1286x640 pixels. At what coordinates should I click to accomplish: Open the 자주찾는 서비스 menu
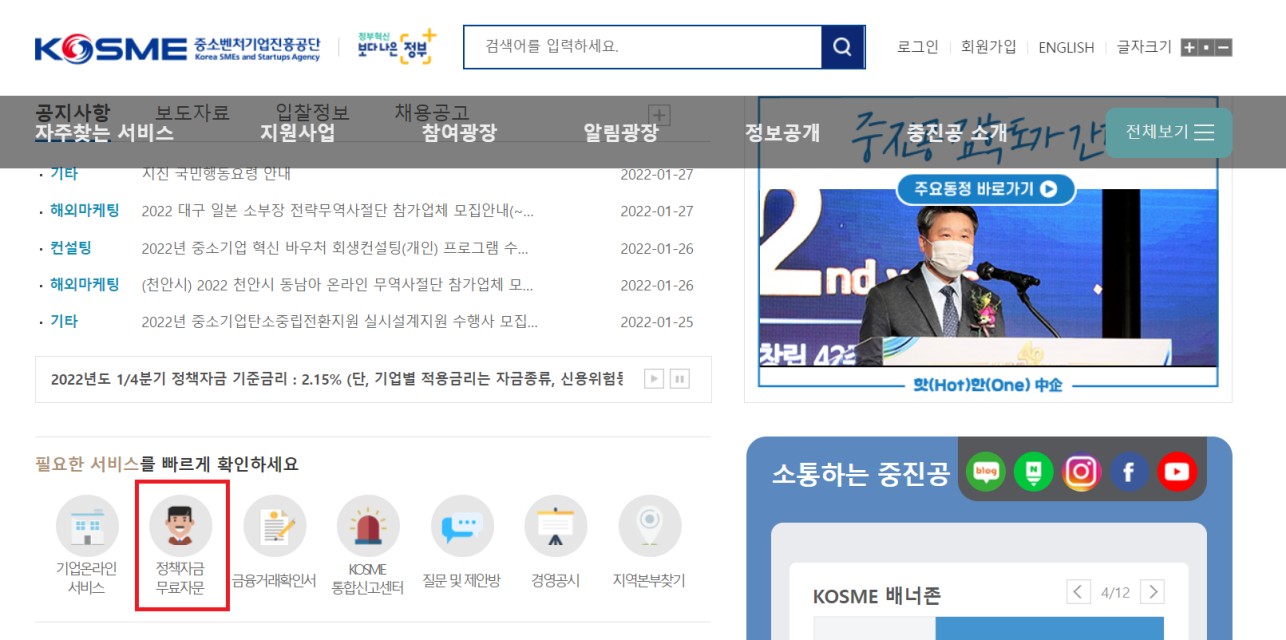(x=104, y=133)
